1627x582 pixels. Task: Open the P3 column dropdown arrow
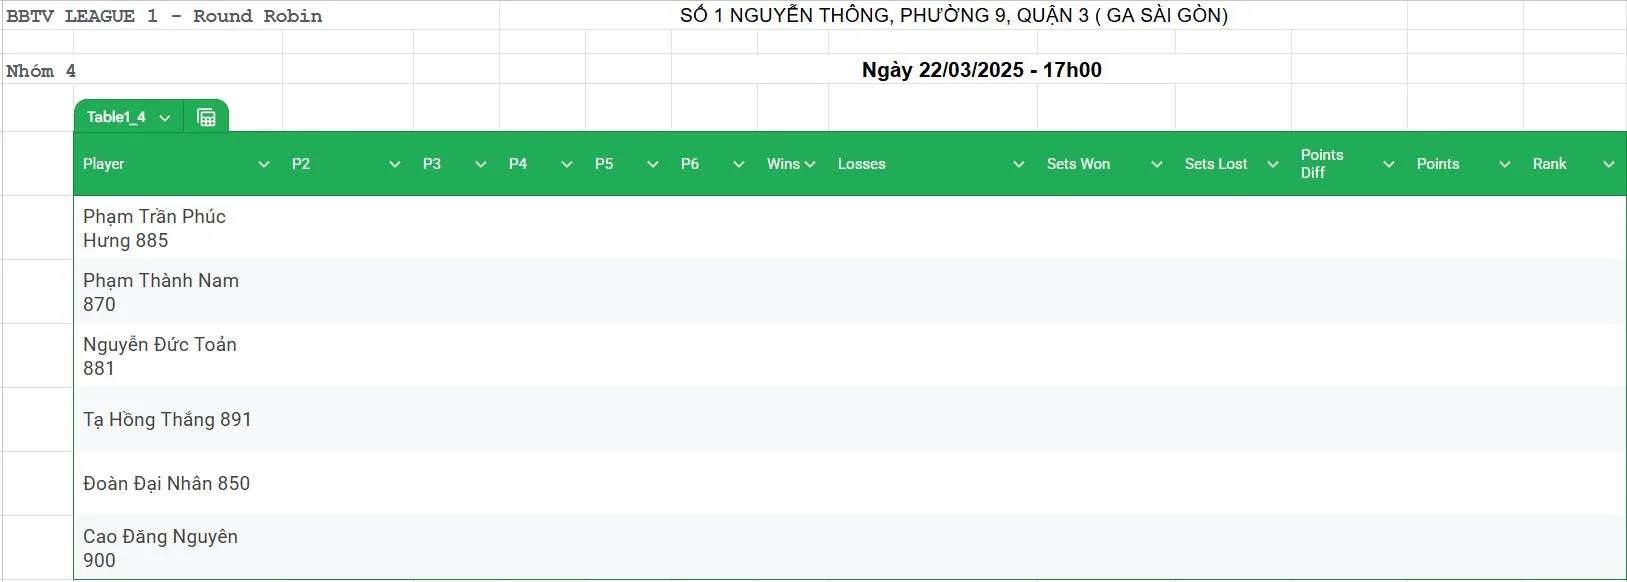click(481, 164)
